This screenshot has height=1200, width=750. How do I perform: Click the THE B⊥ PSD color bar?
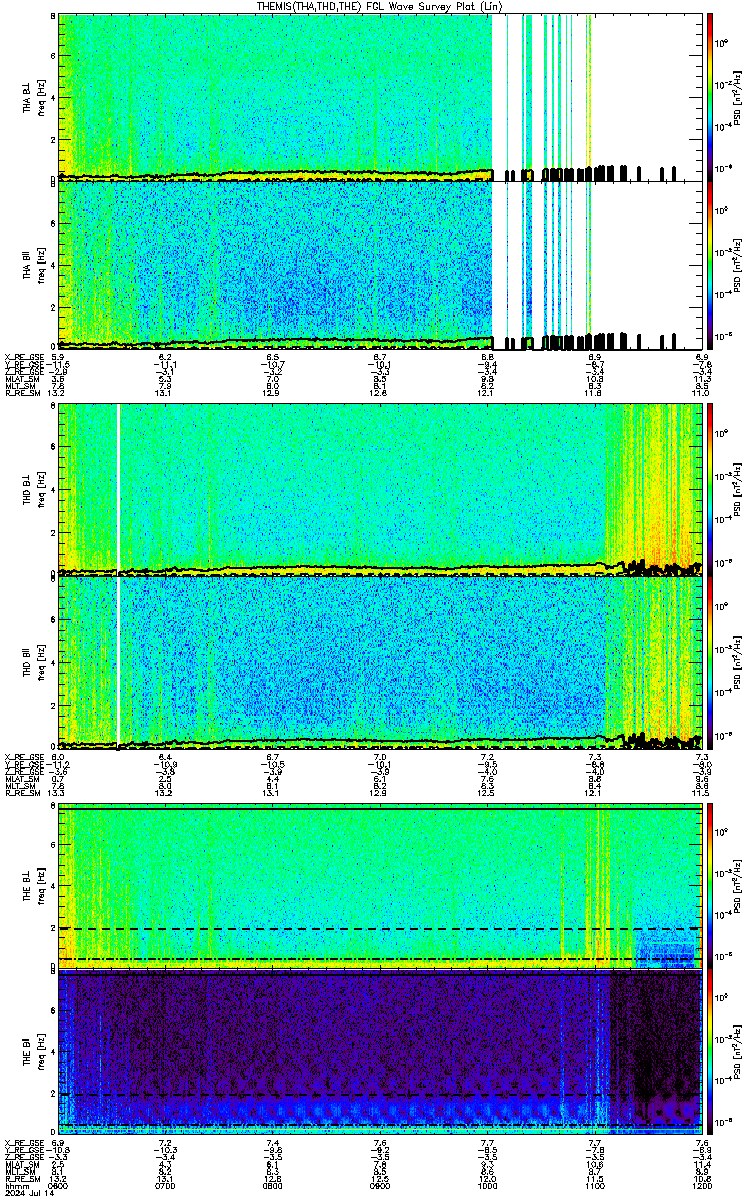711,887
